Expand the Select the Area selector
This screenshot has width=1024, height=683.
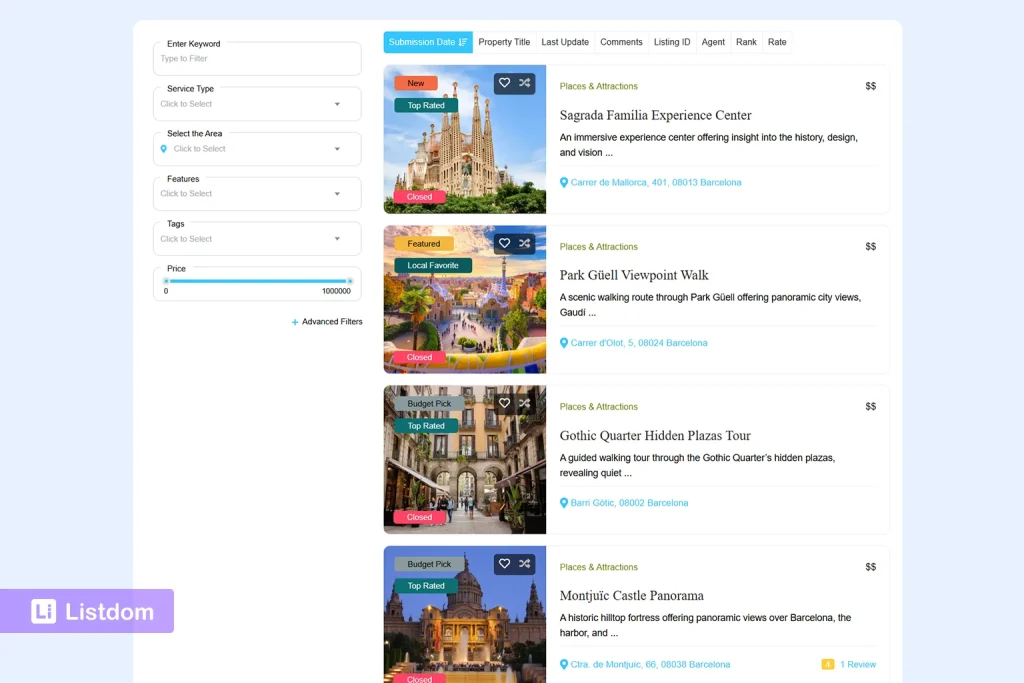coord(257,148)
